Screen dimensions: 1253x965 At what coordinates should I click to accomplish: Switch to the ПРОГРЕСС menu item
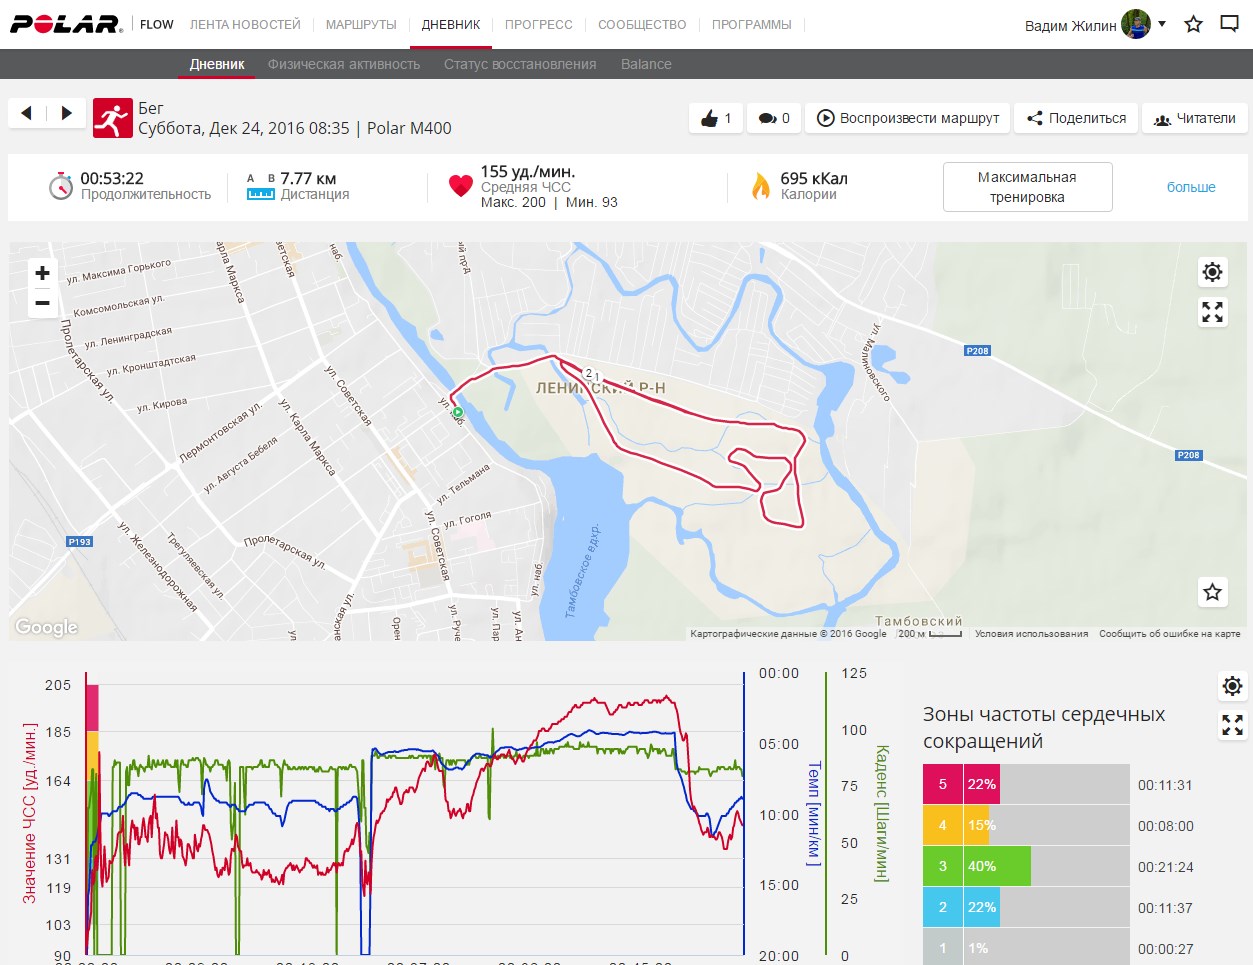(x=538, y=24)
